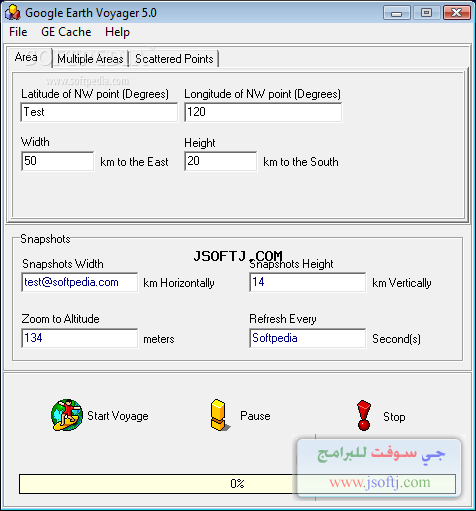476x511 pixels.
Task: Switch to the Multiple Areas tab
Action: click(x=90, y=59)
